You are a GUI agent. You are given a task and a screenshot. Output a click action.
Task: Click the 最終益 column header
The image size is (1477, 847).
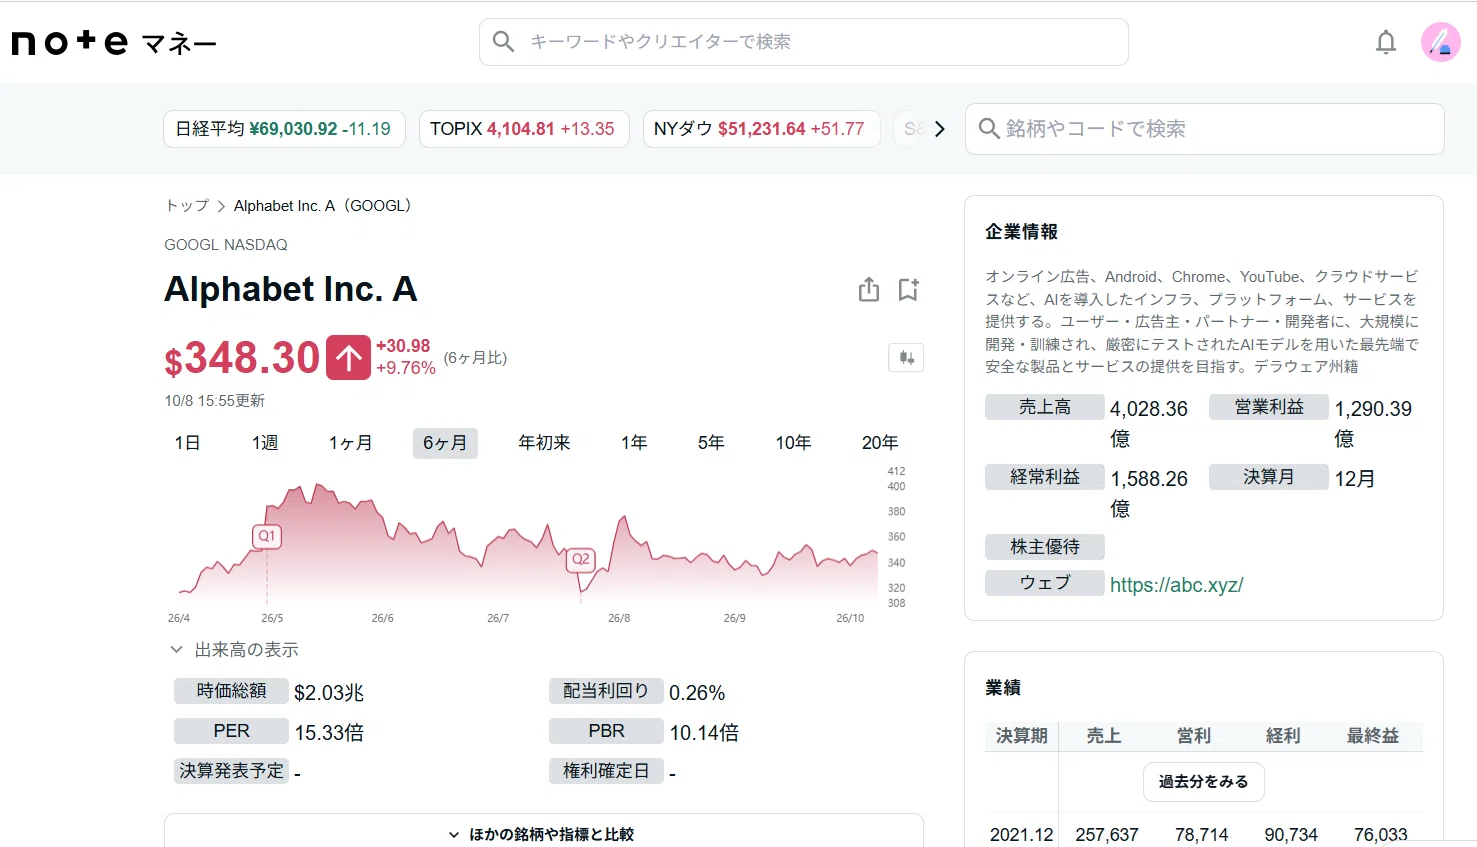pos(1372,736)
